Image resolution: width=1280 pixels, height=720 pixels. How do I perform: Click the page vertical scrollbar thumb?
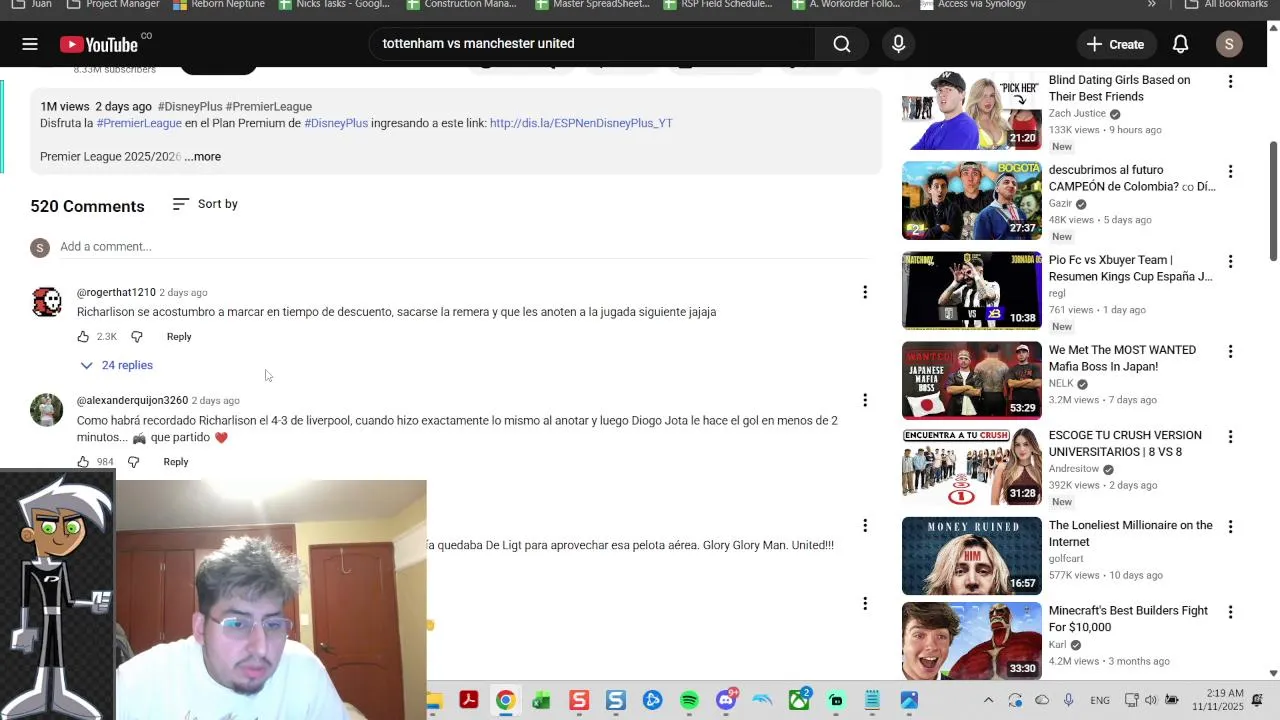click(x=1273, y=200)
